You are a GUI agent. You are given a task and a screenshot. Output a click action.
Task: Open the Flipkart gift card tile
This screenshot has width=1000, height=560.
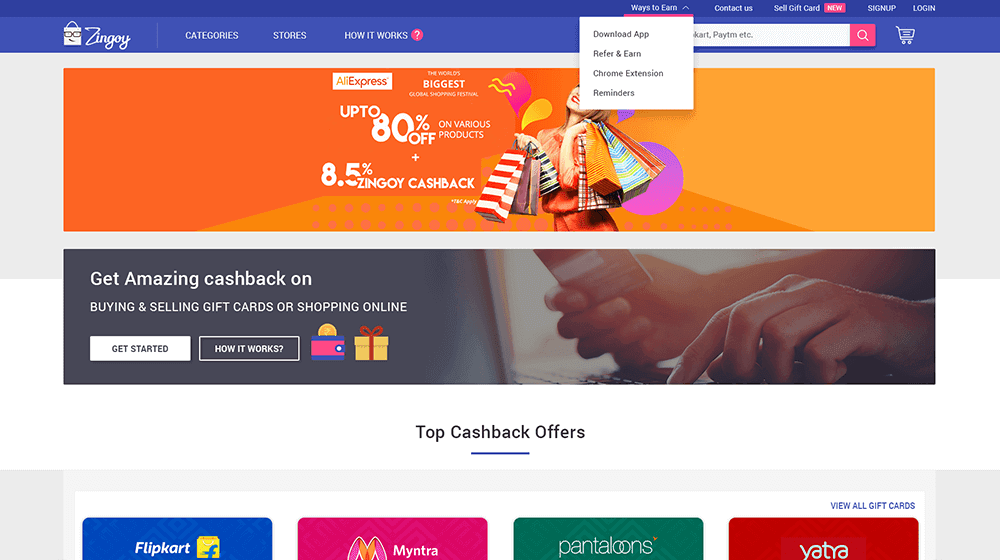coord(177,539)
